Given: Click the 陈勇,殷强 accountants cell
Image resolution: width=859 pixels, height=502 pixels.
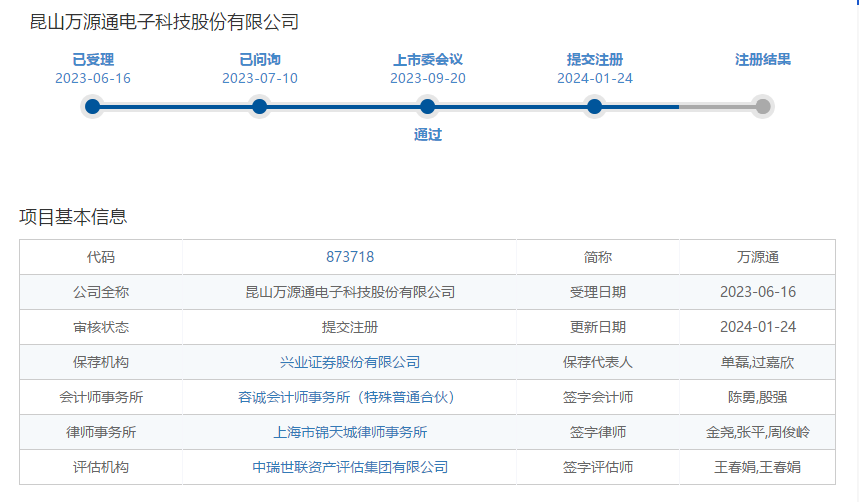Looking at the screenshot, I should click(757, 397).
